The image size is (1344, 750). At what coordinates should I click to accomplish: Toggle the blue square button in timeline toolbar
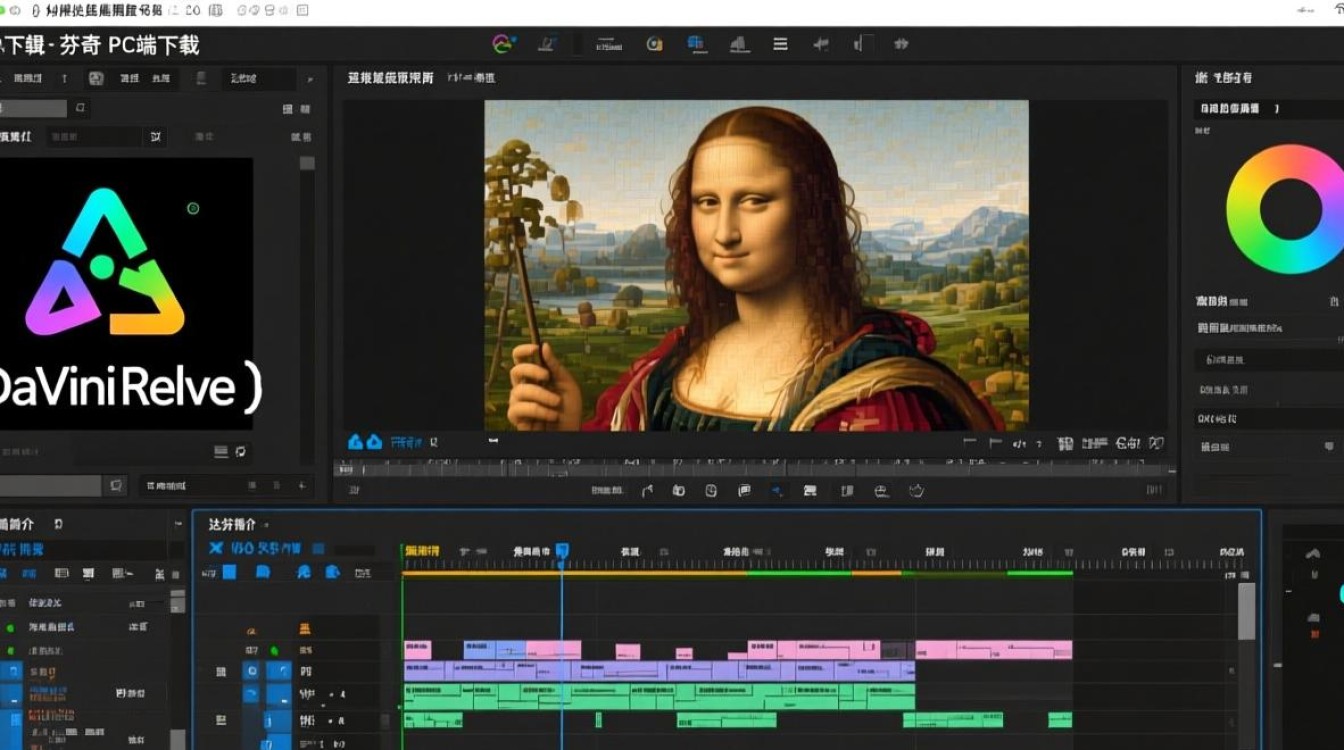(x=229, y=572)
